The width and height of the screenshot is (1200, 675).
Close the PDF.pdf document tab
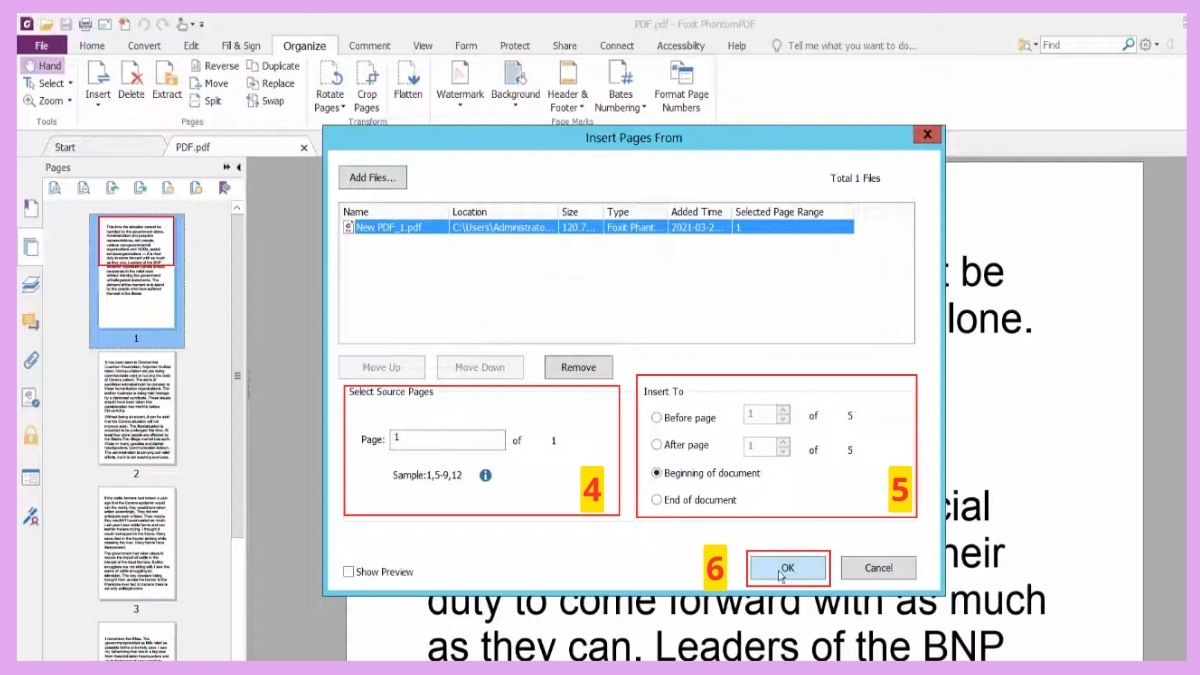tap(305, 147)
